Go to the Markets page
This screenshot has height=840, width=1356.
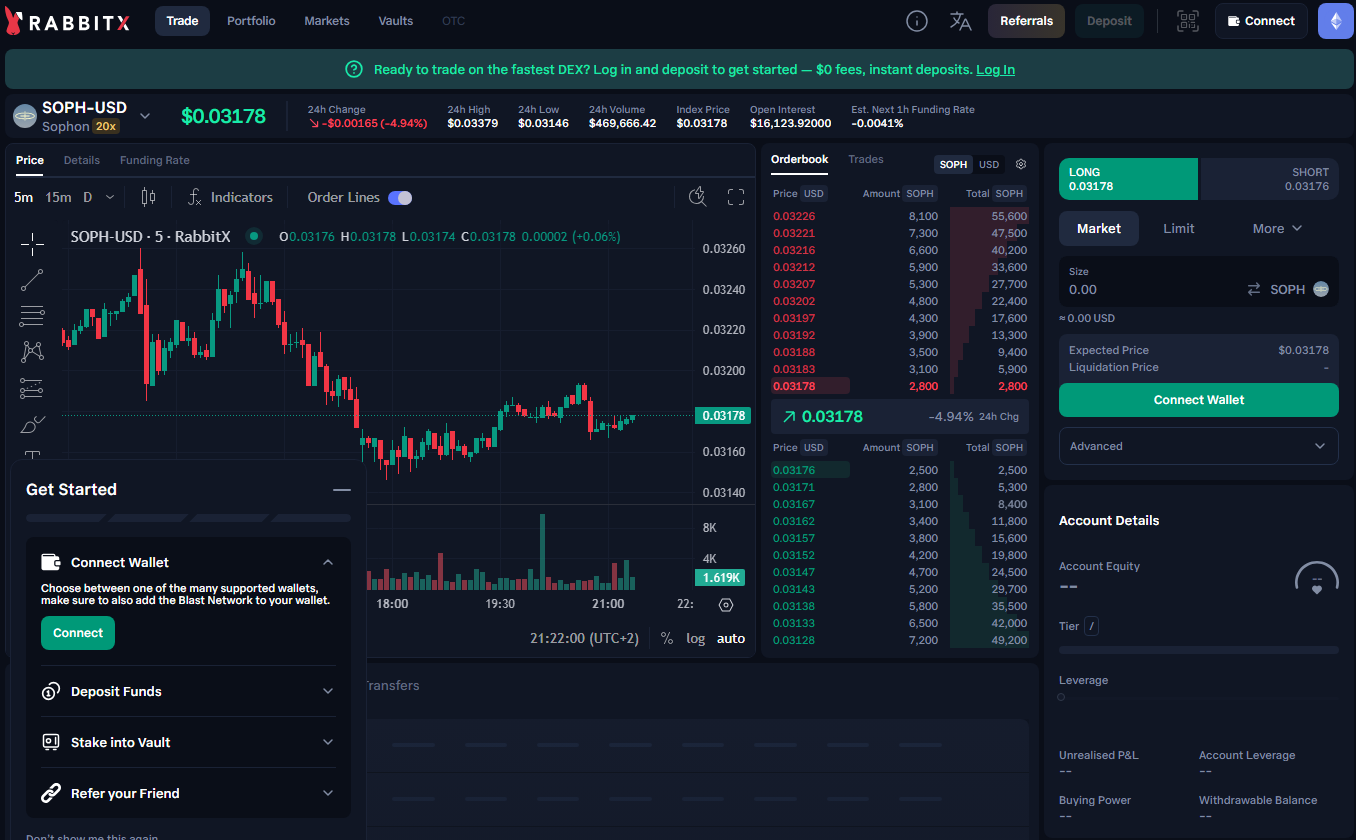[327, 21]
